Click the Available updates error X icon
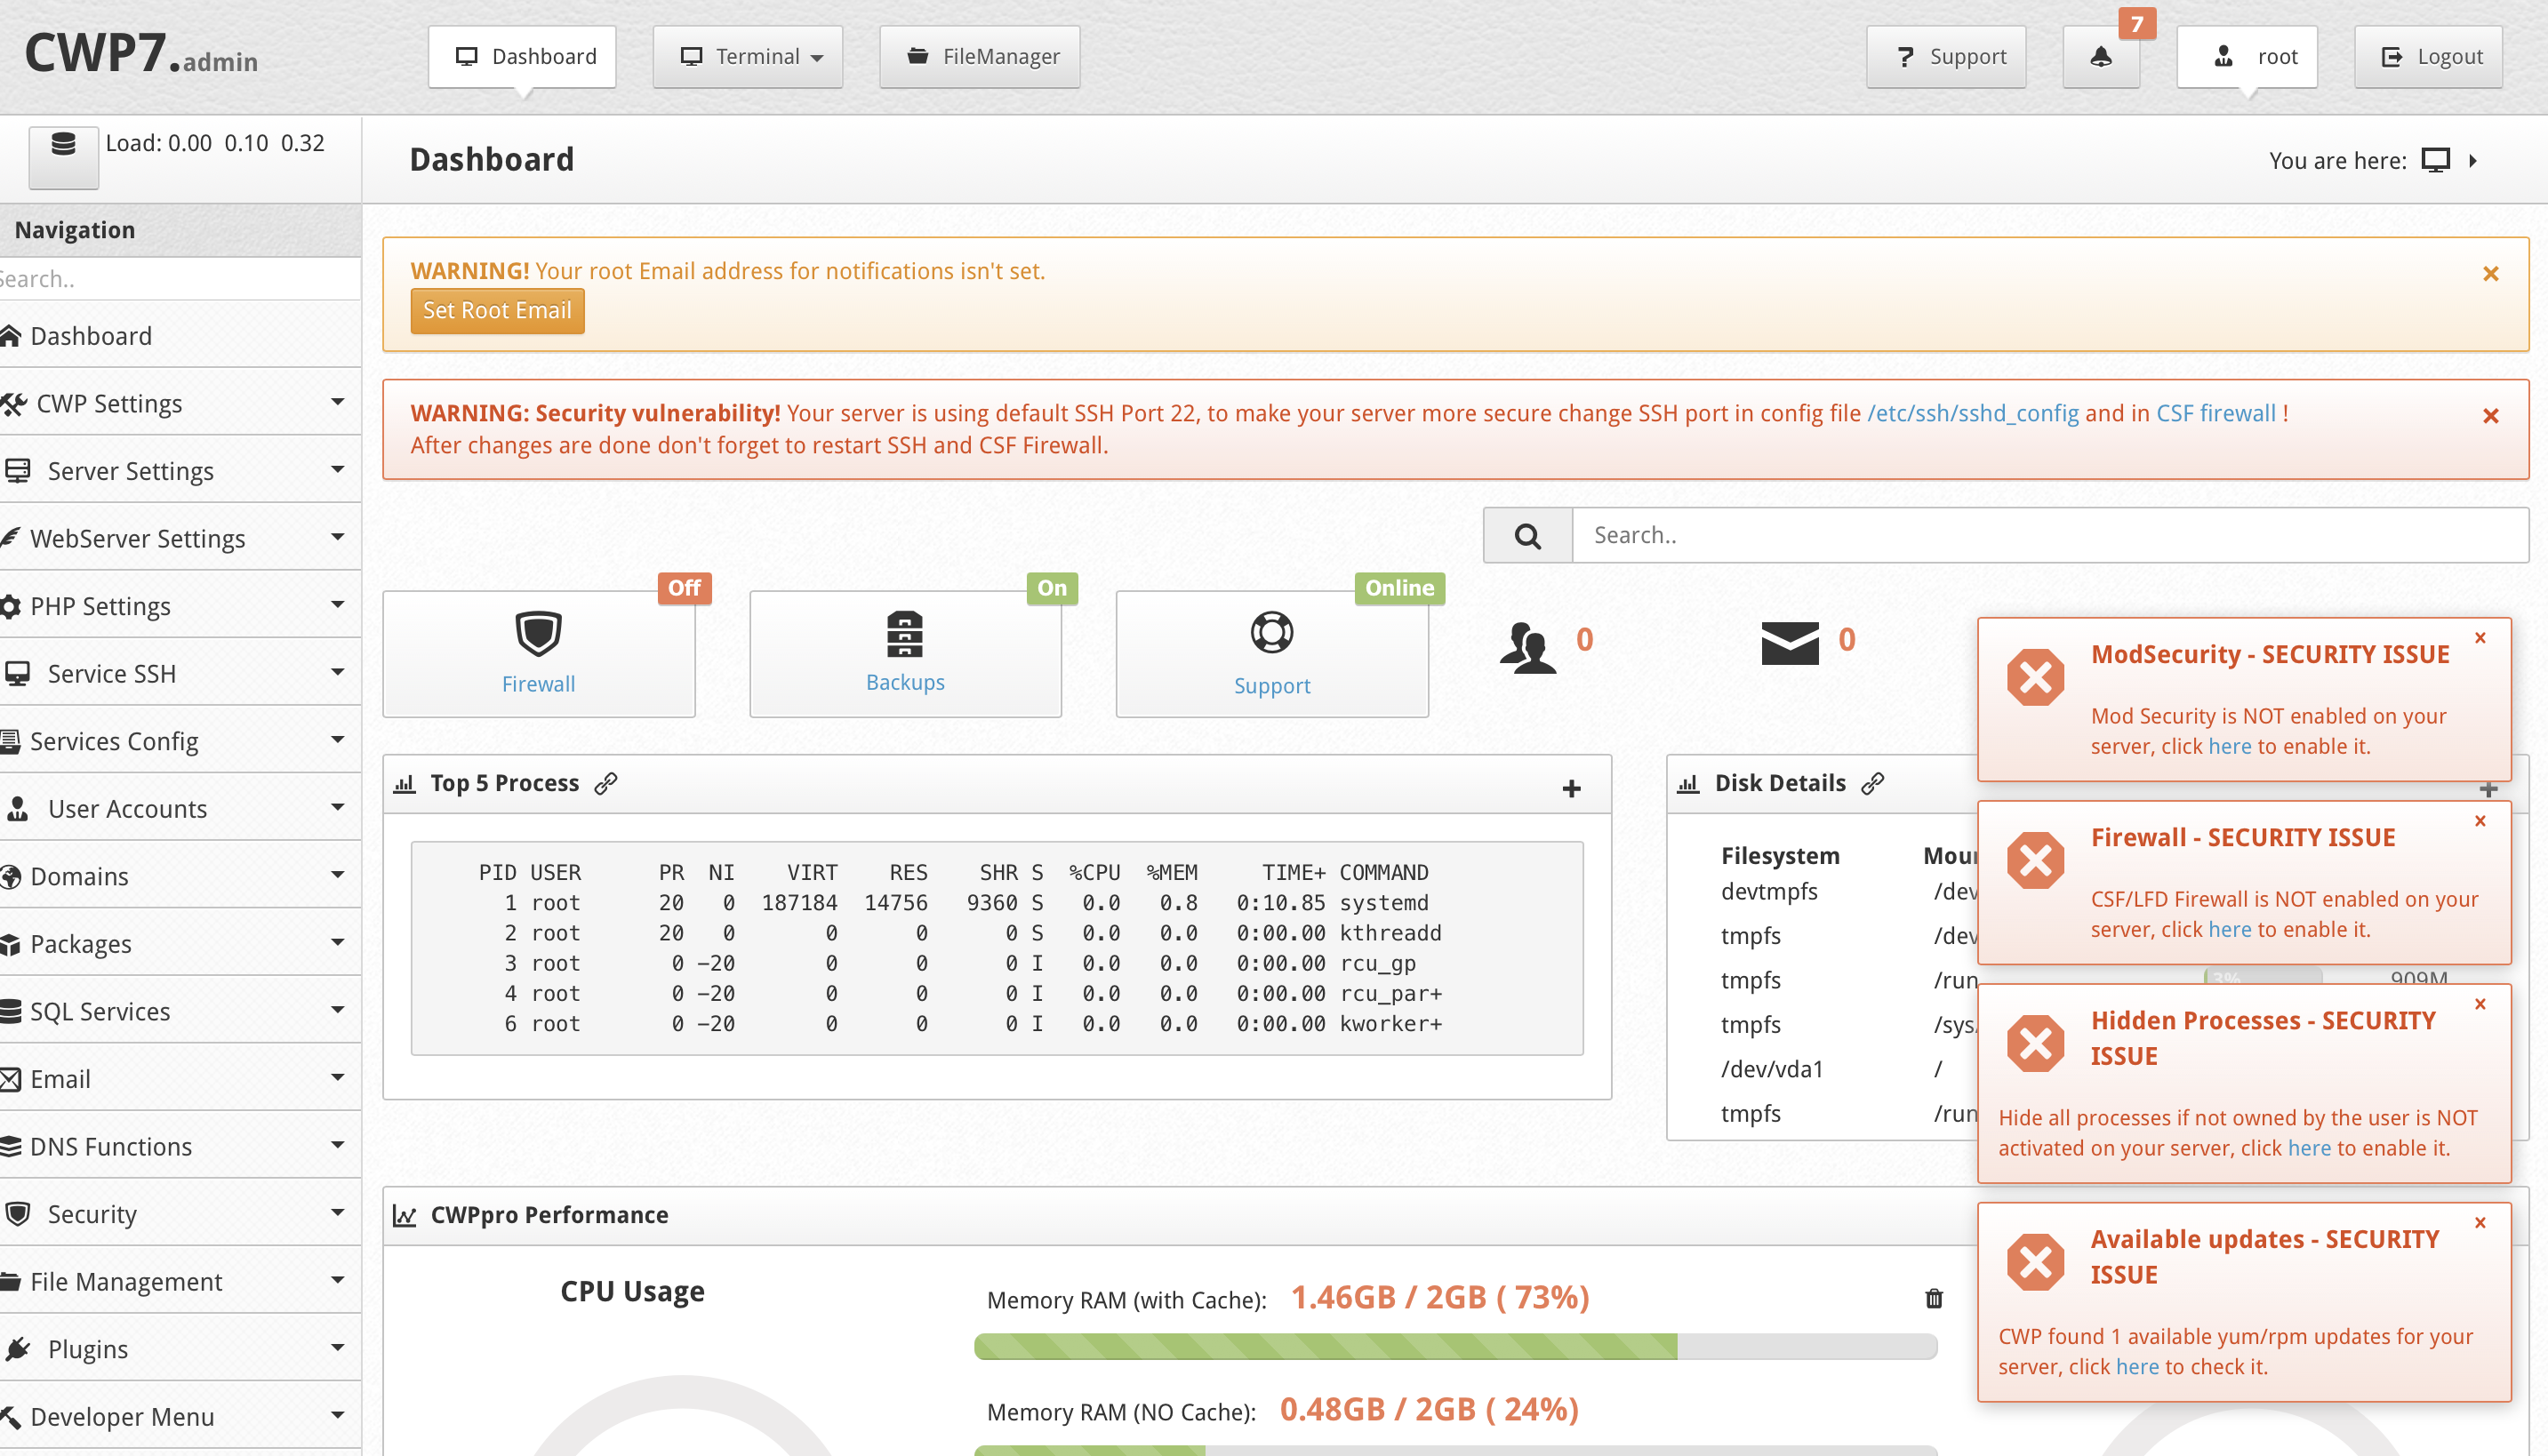 (x=2035, y=1262)
